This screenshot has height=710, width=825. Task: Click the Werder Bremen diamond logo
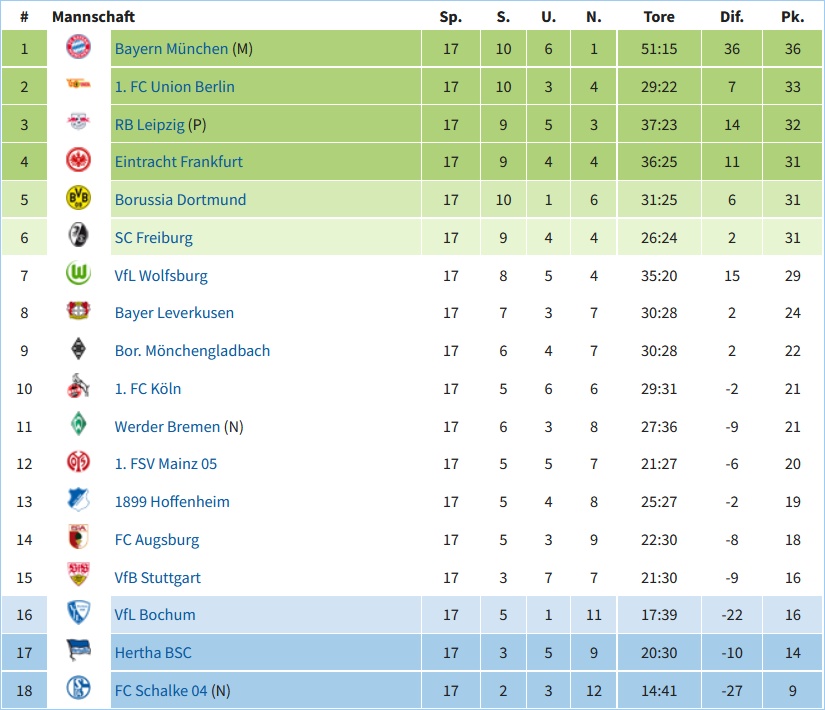point(78,424)
